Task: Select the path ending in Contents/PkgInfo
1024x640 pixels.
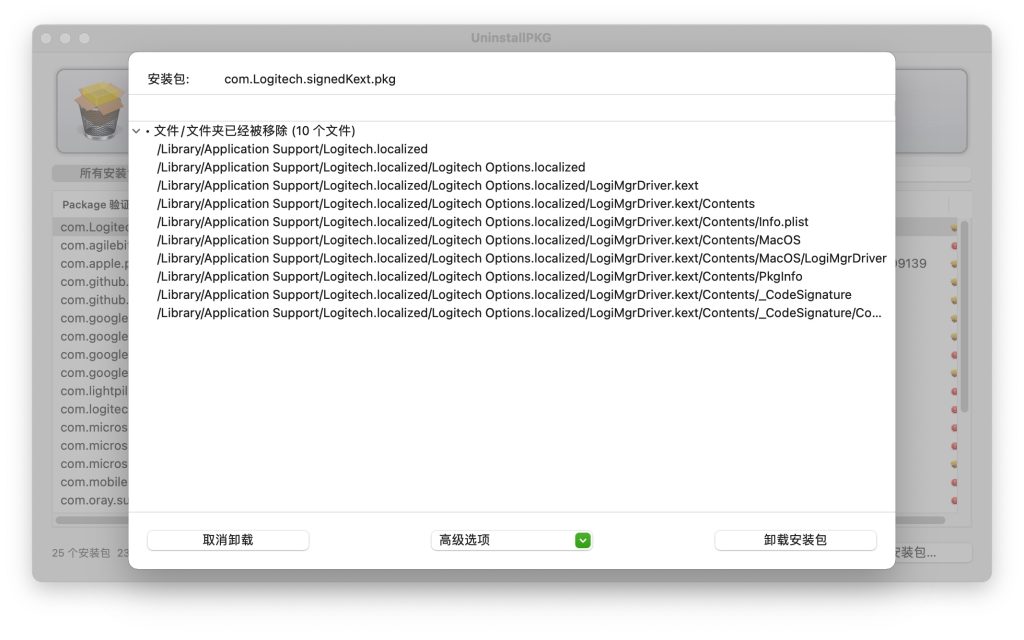Action: point(480,277)
